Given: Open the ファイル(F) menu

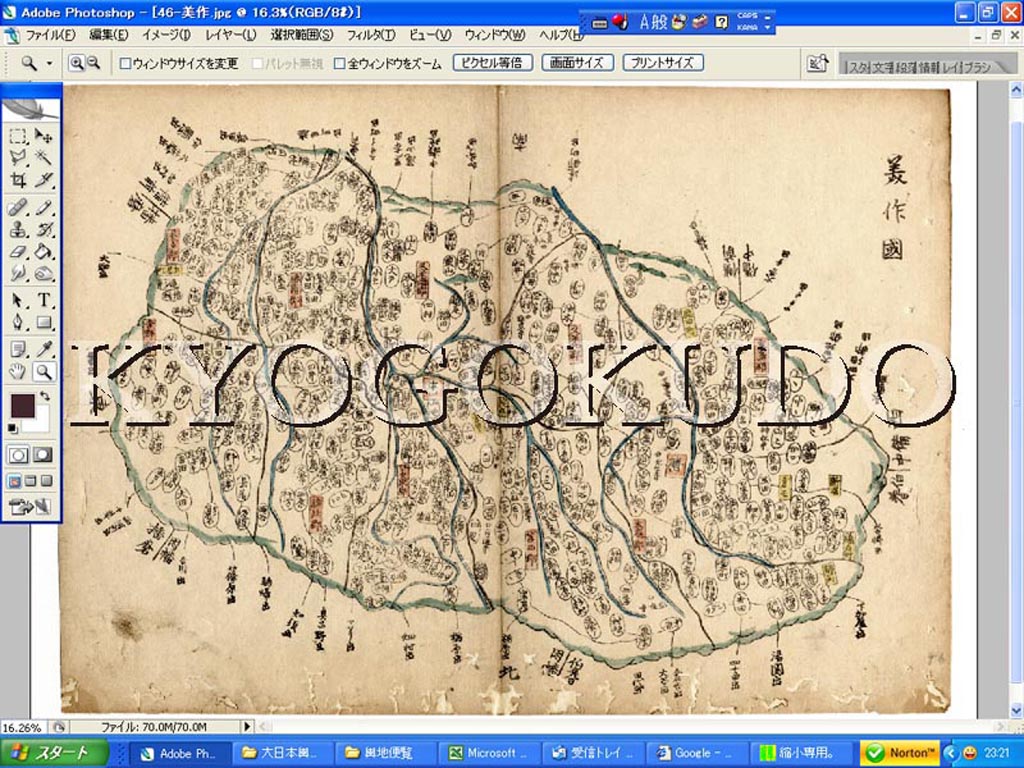Looking at the screenshot, I should (x=50, y=35).
